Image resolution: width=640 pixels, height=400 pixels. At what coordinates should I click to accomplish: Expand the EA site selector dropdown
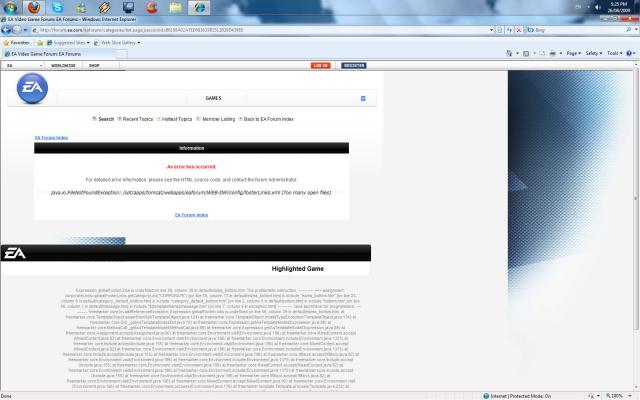(24, 65)
